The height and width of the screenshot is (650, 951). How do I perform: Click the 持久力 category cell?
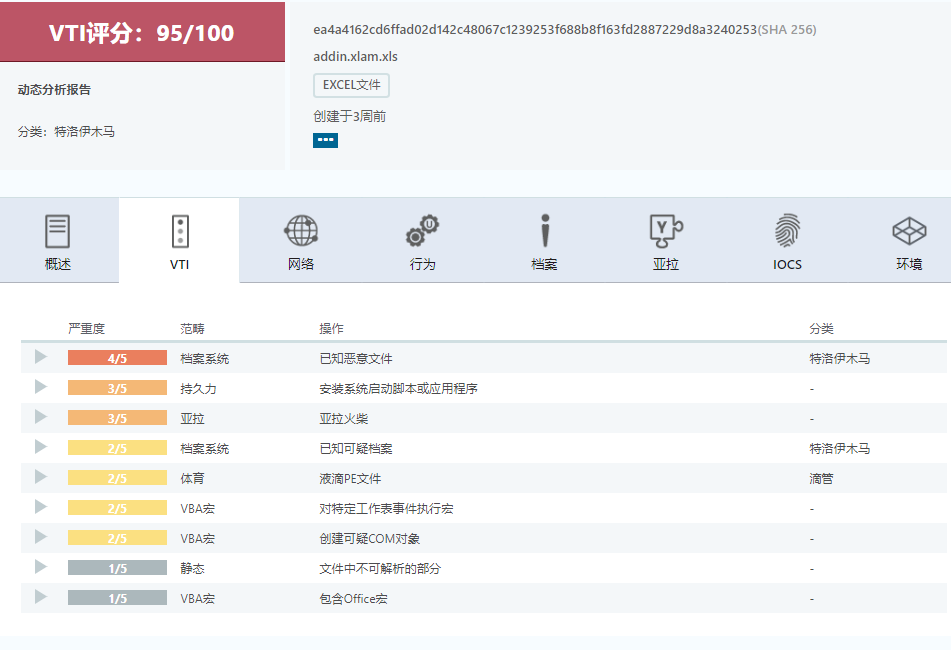point(198,388)
